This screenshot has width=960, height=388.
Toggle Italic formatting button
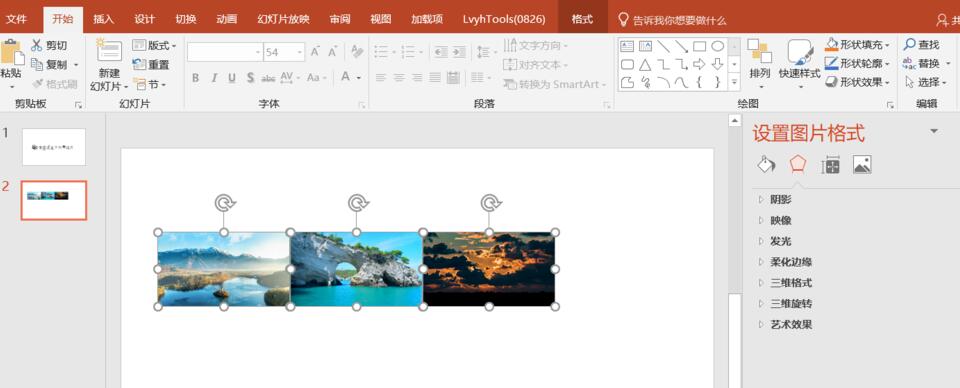tap(214, 78)
